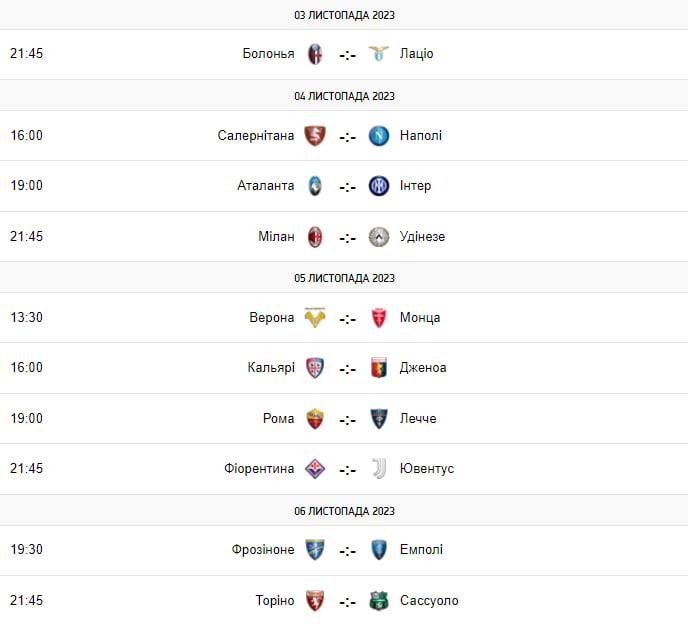Select the Inter club badge
This screenshot has height=624, width=688.
(x=379, y=186)
